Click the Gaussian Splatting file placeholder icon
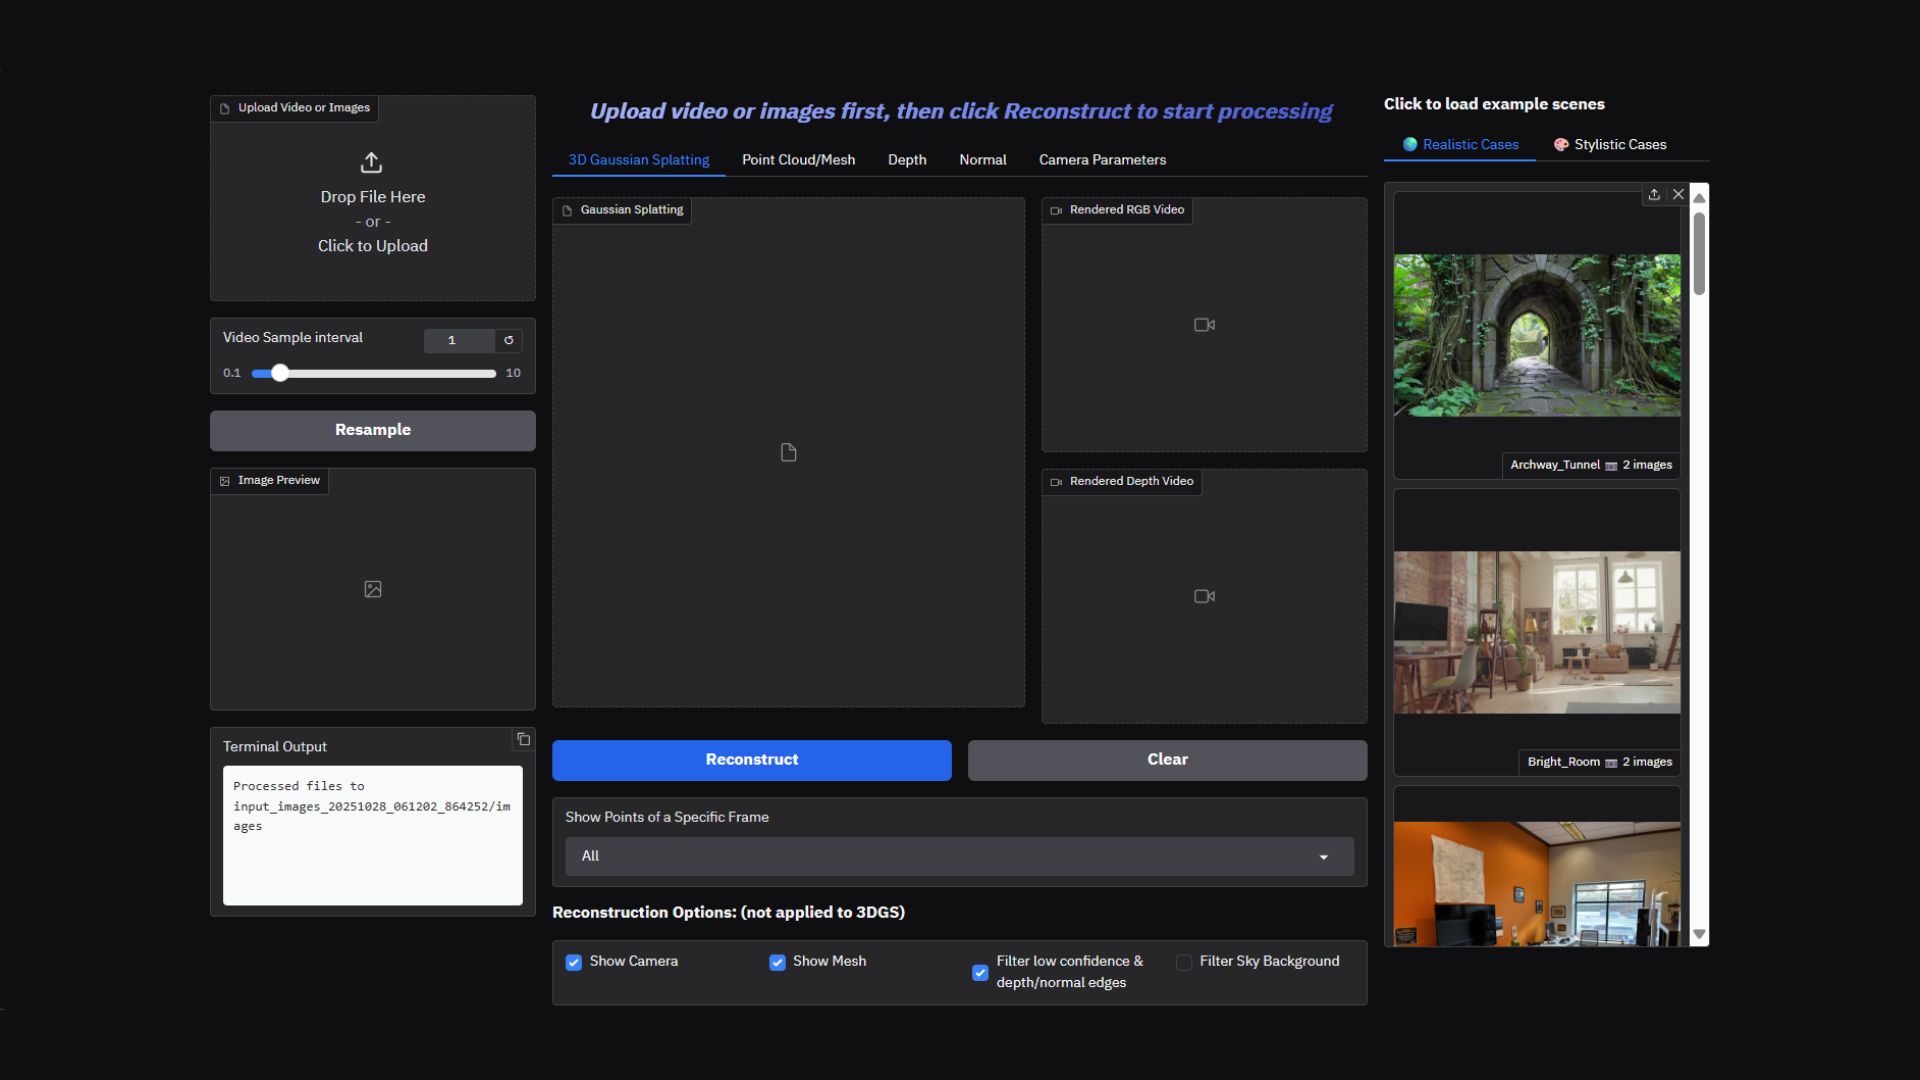This screenshot has width=1920, height=1080. point(788,453)
